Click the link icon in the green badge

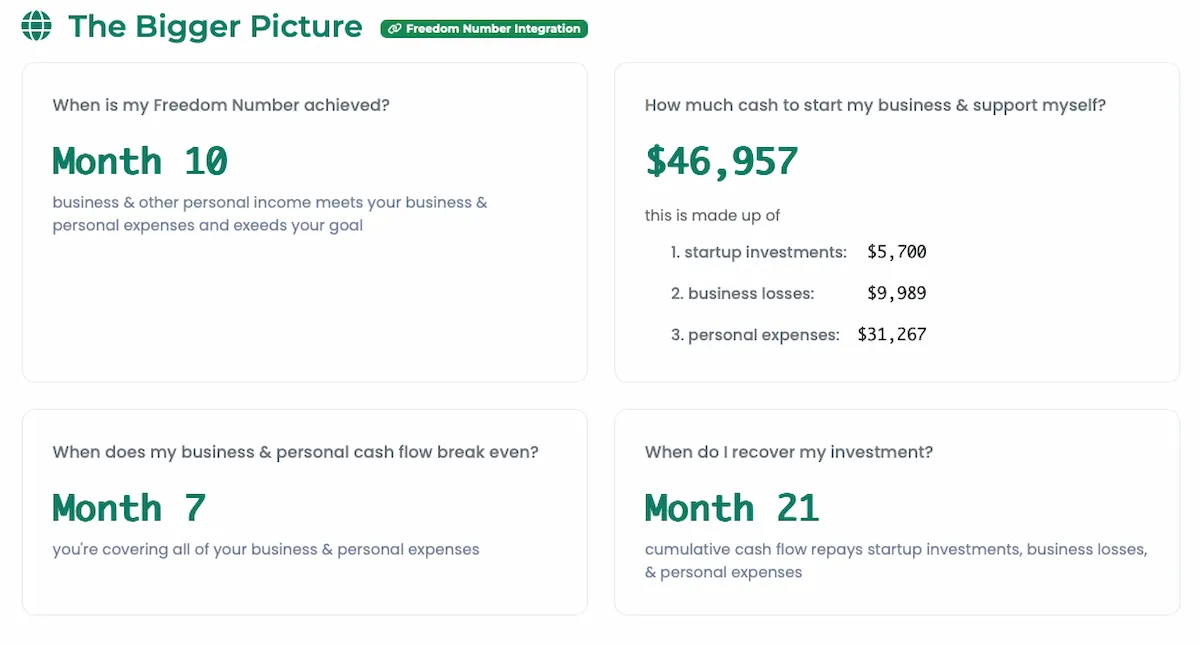click(394, 29)
